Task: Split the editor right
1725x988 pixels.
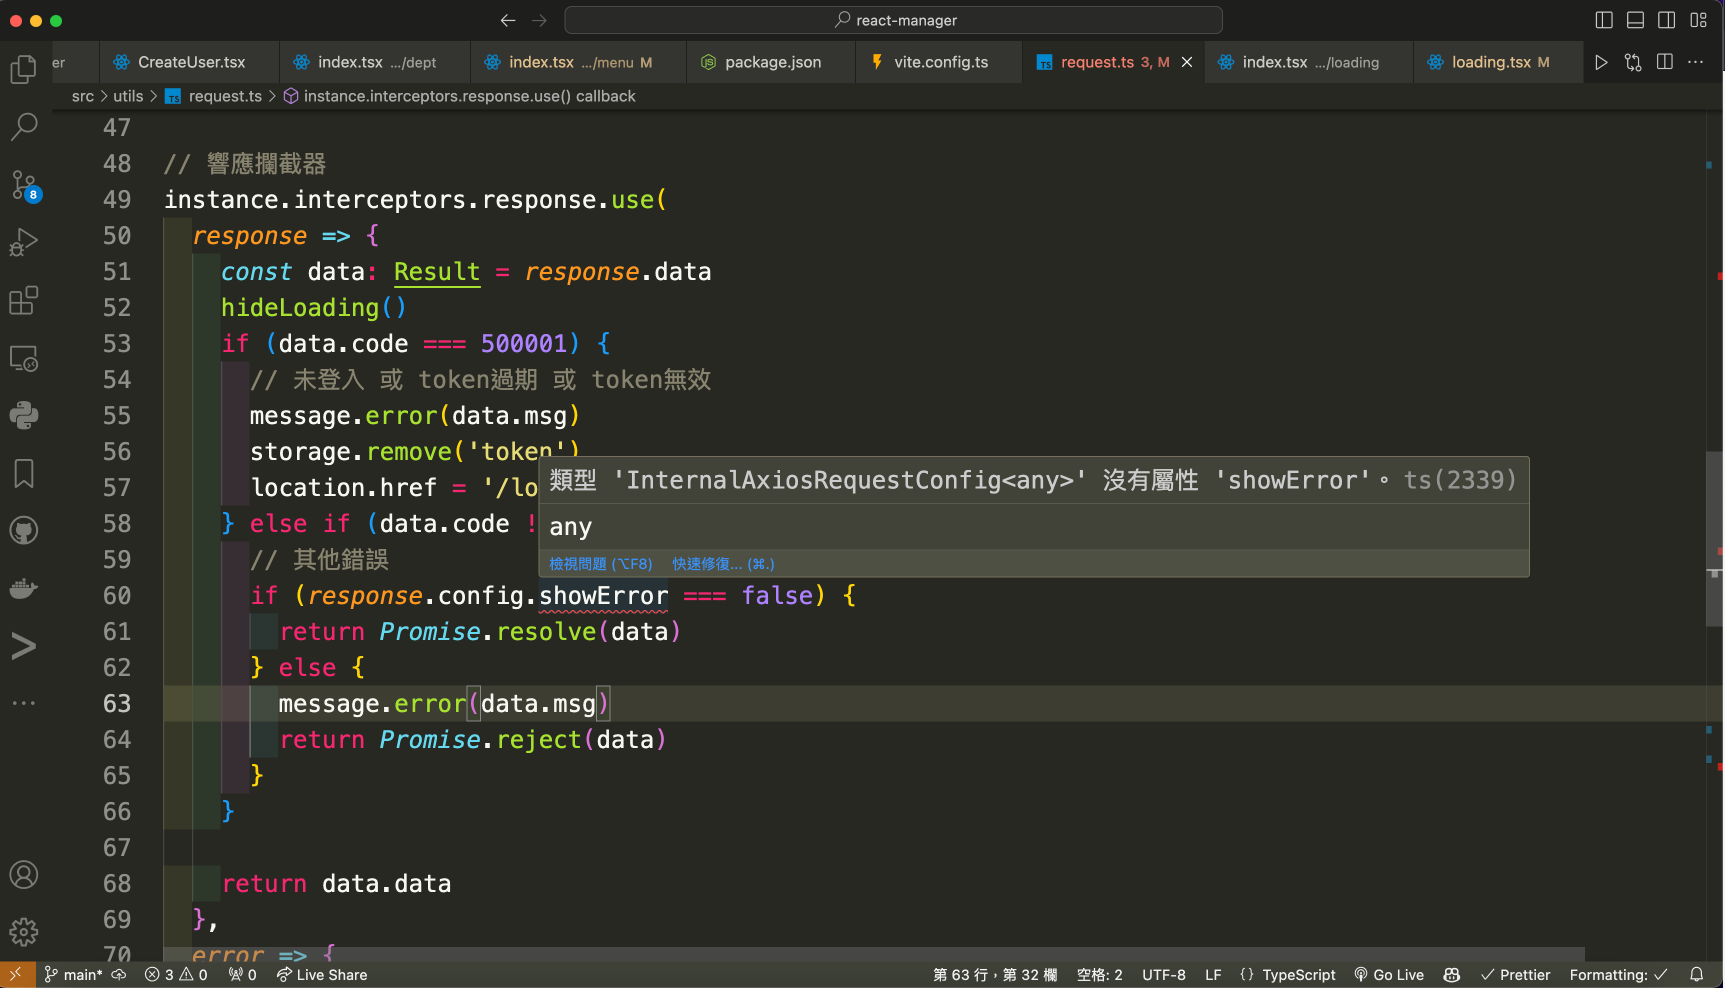Action: click(1665, 62)
